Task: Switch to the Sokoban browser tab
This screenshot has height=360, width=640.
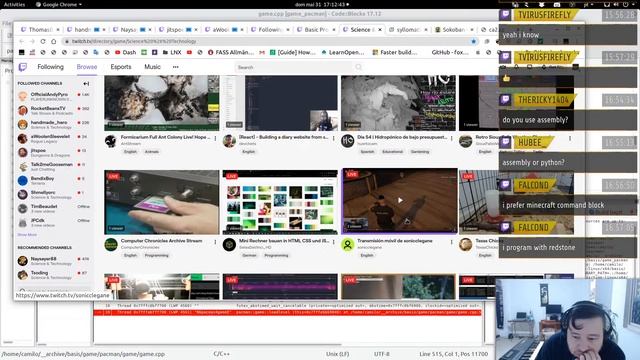Action: click(454, 30)
